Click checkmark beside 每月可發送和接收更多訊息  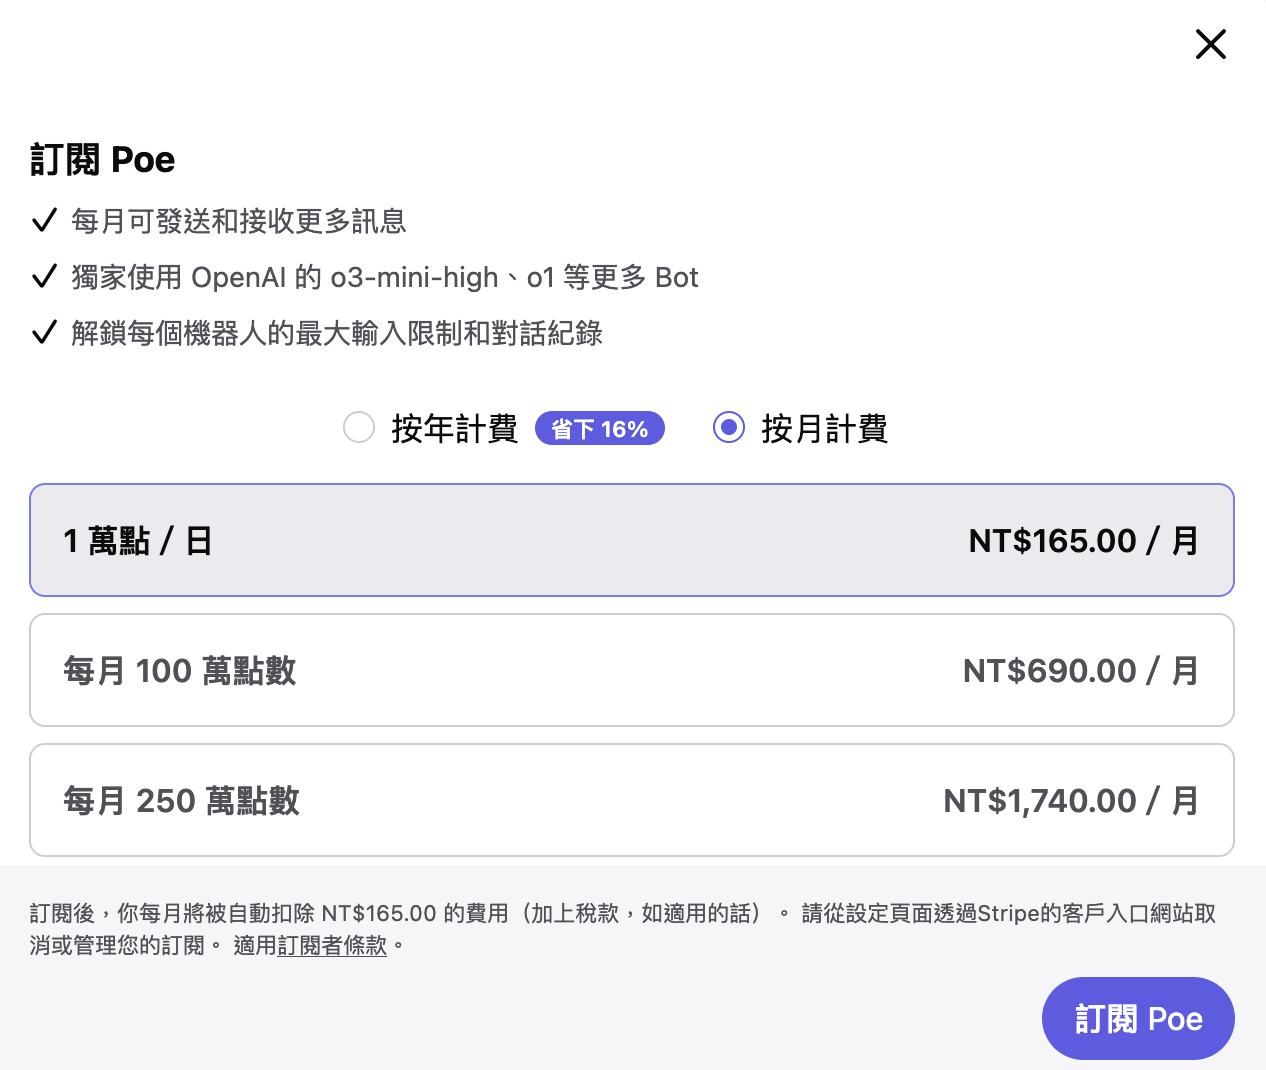pos(44,221)
